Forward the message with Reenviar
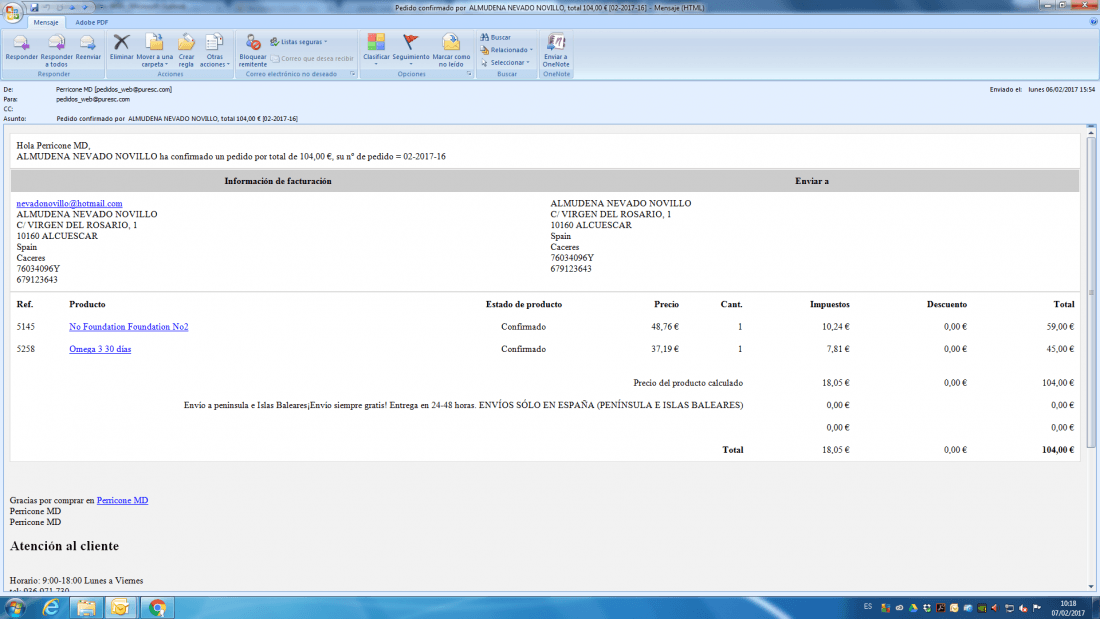 pos(88,50)
